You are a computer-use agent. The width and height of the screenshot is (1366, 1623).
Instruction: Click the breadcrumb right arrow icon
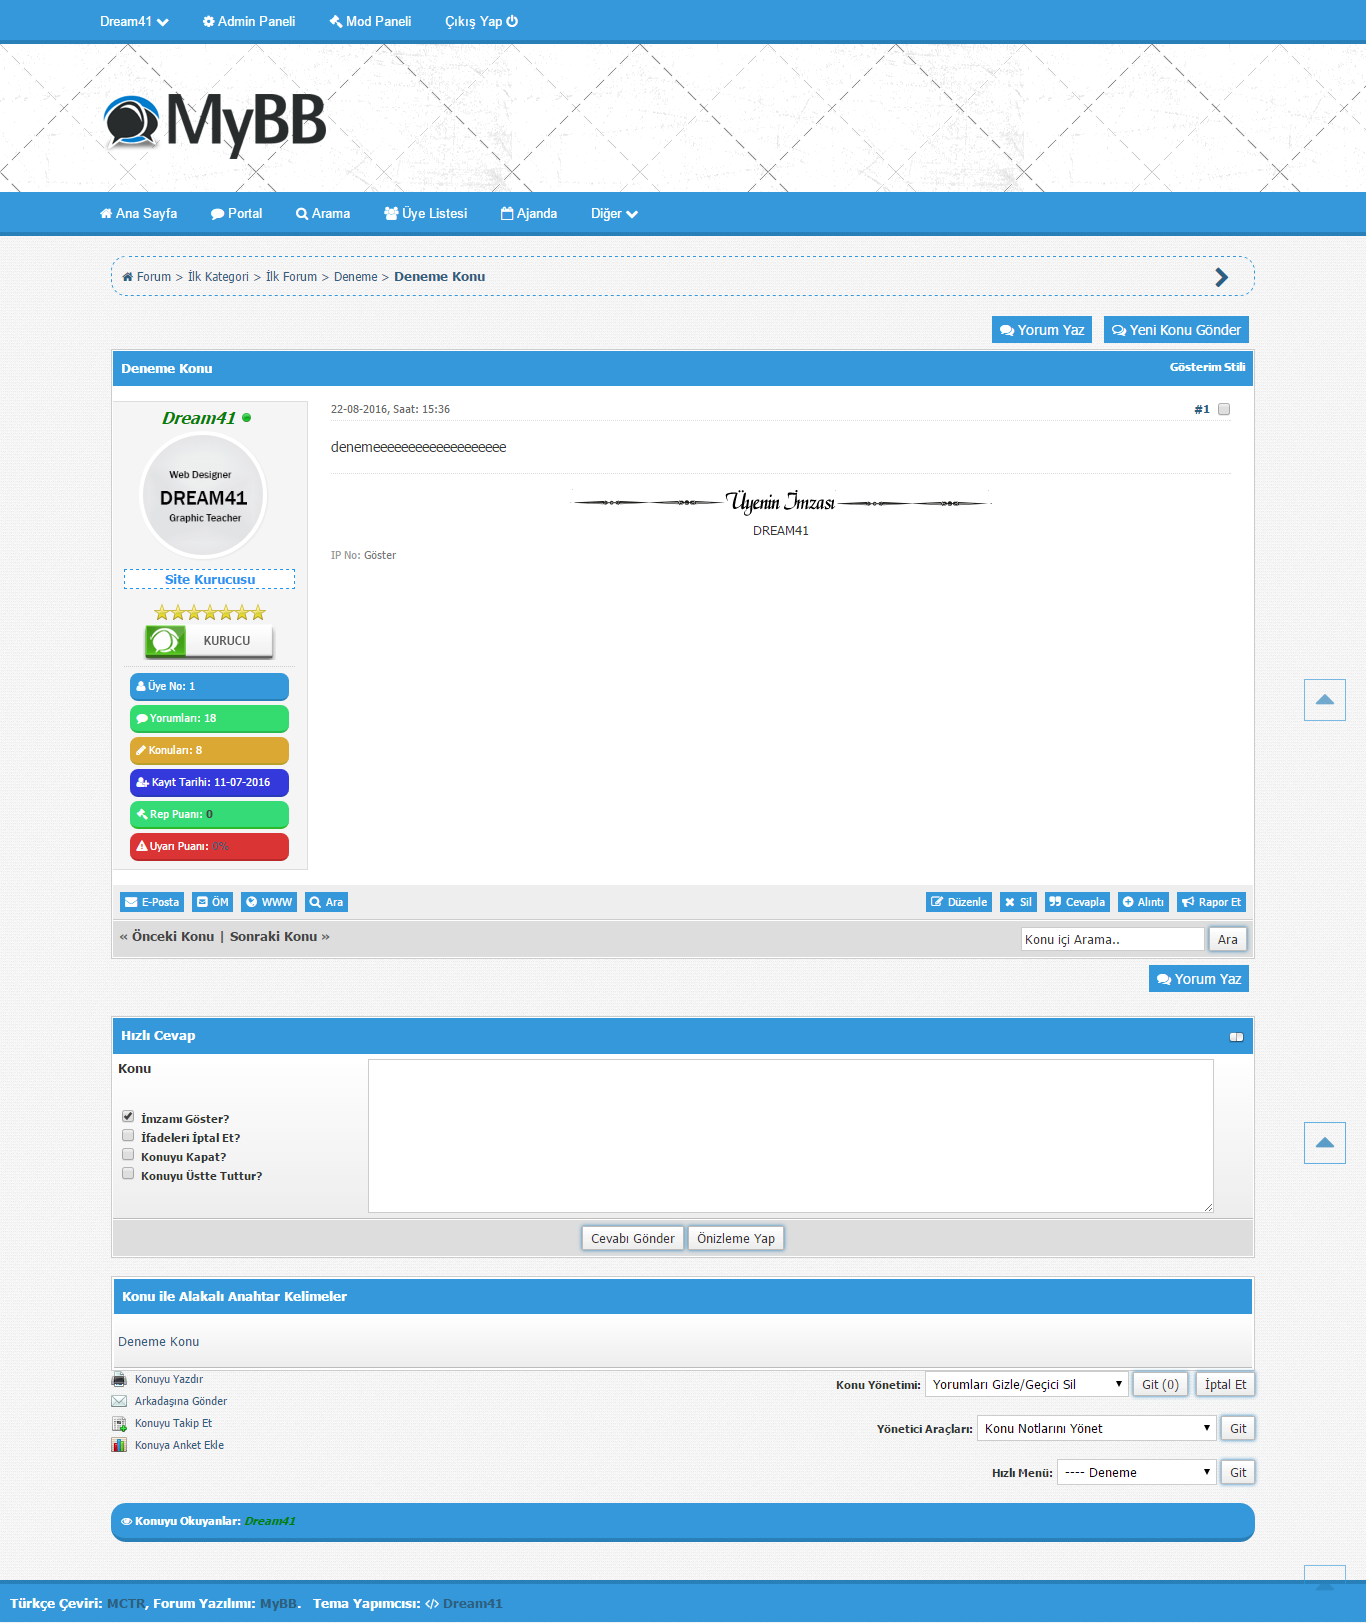(x=1221, y=277)
